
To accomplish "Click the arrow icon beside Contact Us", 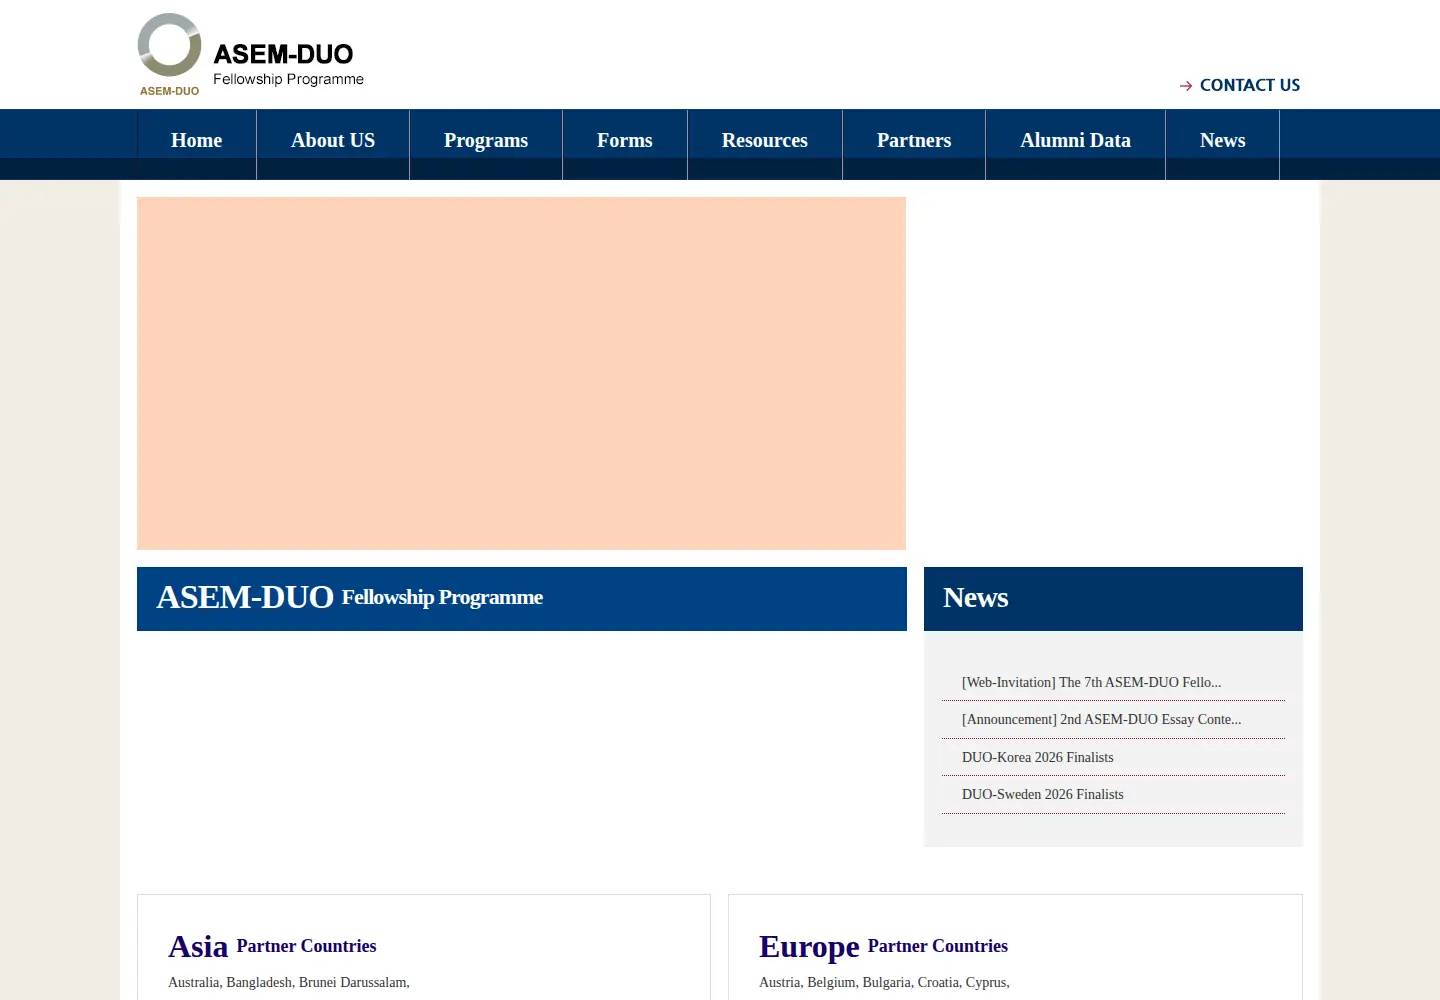I will [x=1186, y=86].
